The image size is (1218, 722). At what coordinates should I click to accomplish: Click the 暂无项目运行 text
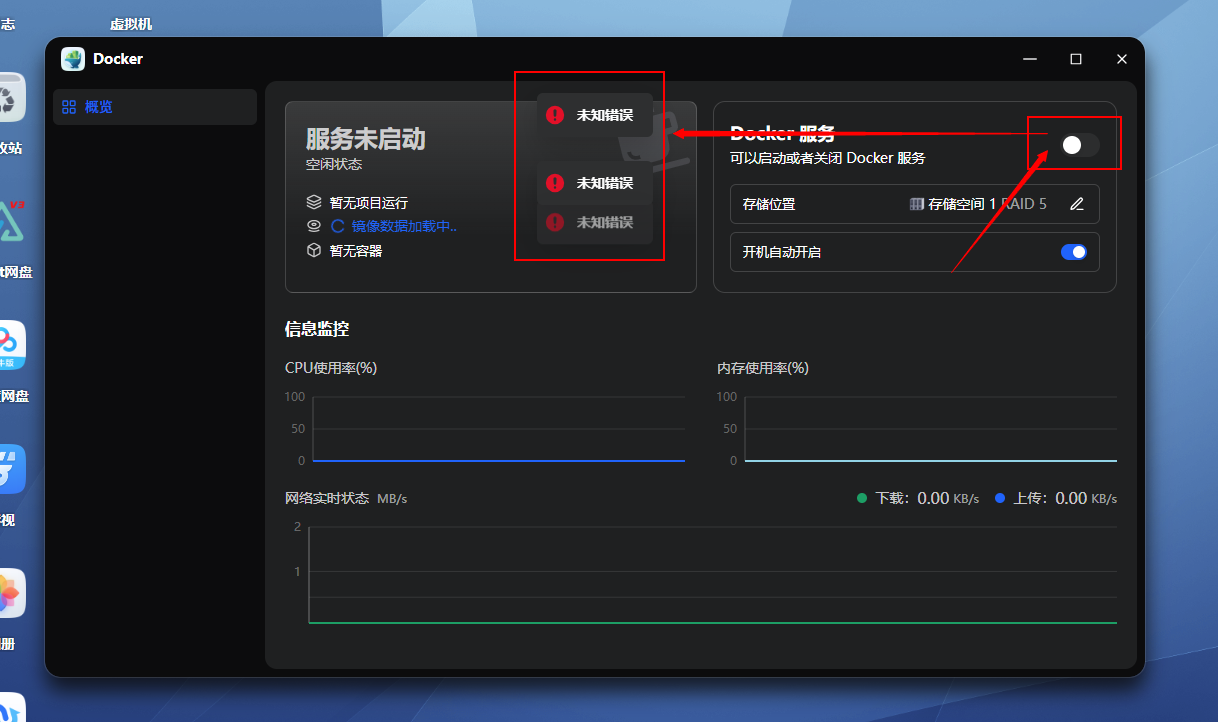tap(369, 203)
